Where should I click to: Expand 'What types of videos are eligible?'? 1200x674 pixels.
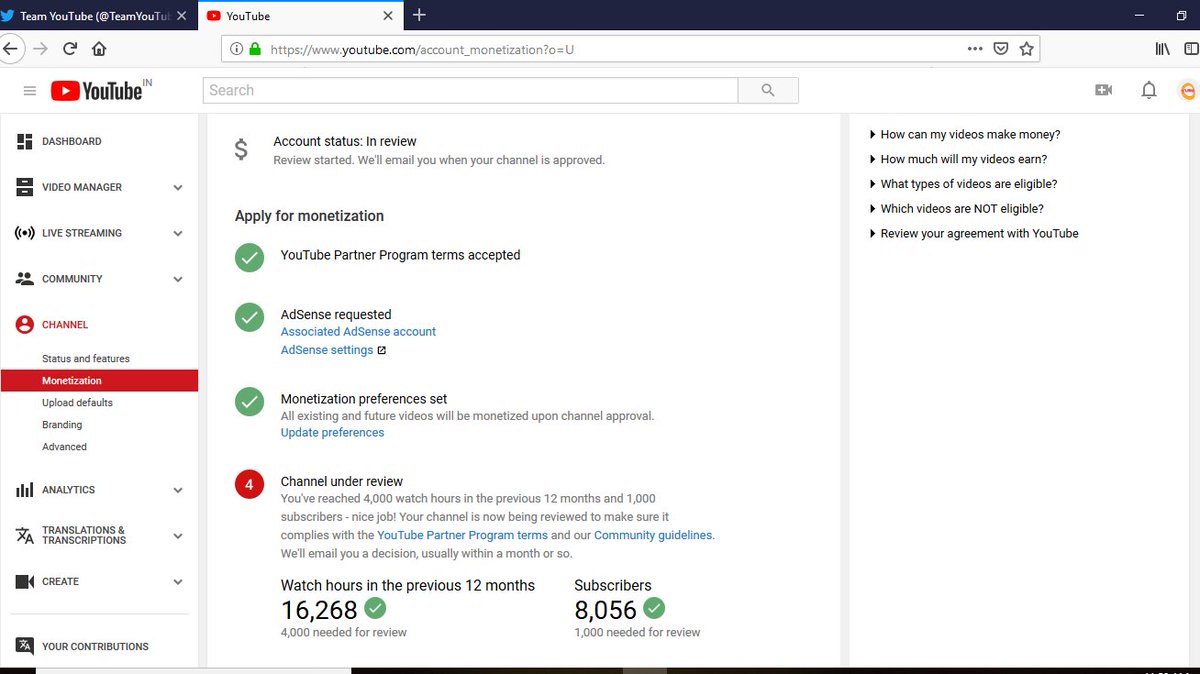coord(963,184)
